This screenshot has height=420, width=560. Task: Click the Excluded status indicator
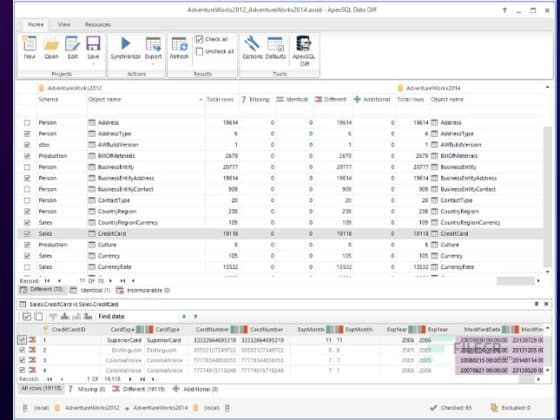coord(511,408)
